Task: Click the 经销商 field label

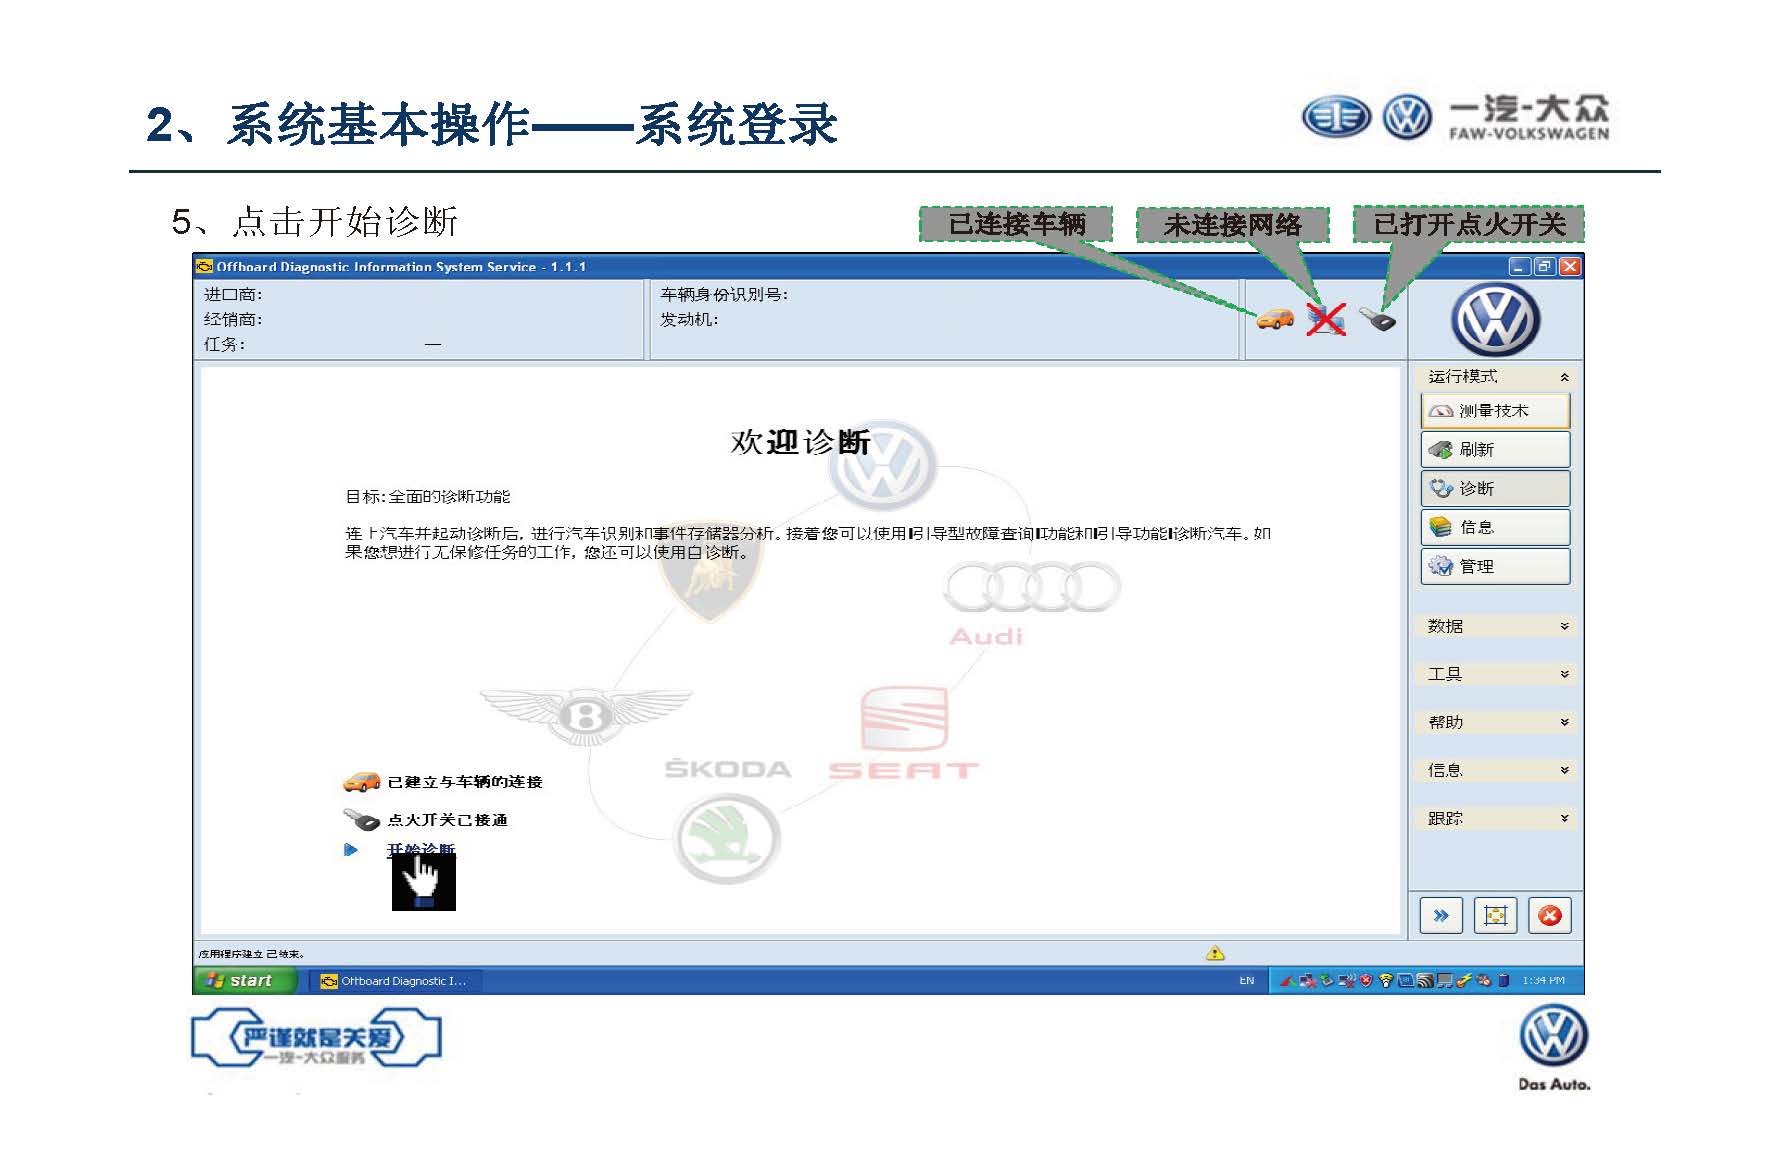Action: [x=233, y=319]
